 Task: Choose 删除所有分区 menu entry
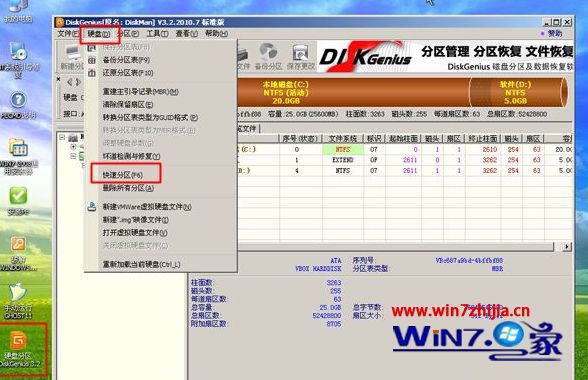128,188
